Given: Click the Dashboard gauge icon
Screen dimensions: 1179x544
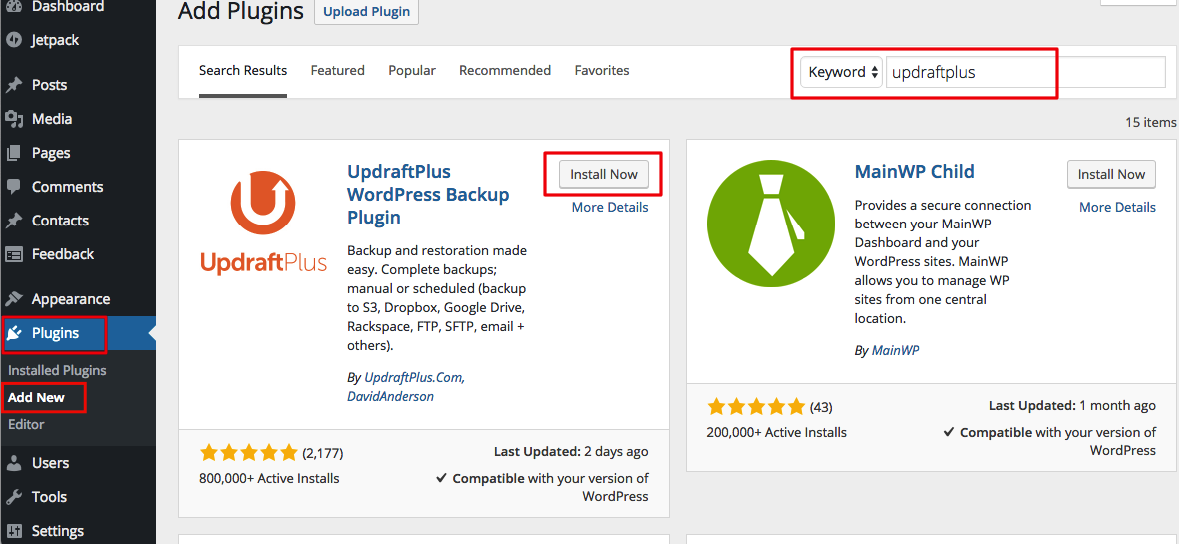Looking at the screenshot, I should point(14,7).
